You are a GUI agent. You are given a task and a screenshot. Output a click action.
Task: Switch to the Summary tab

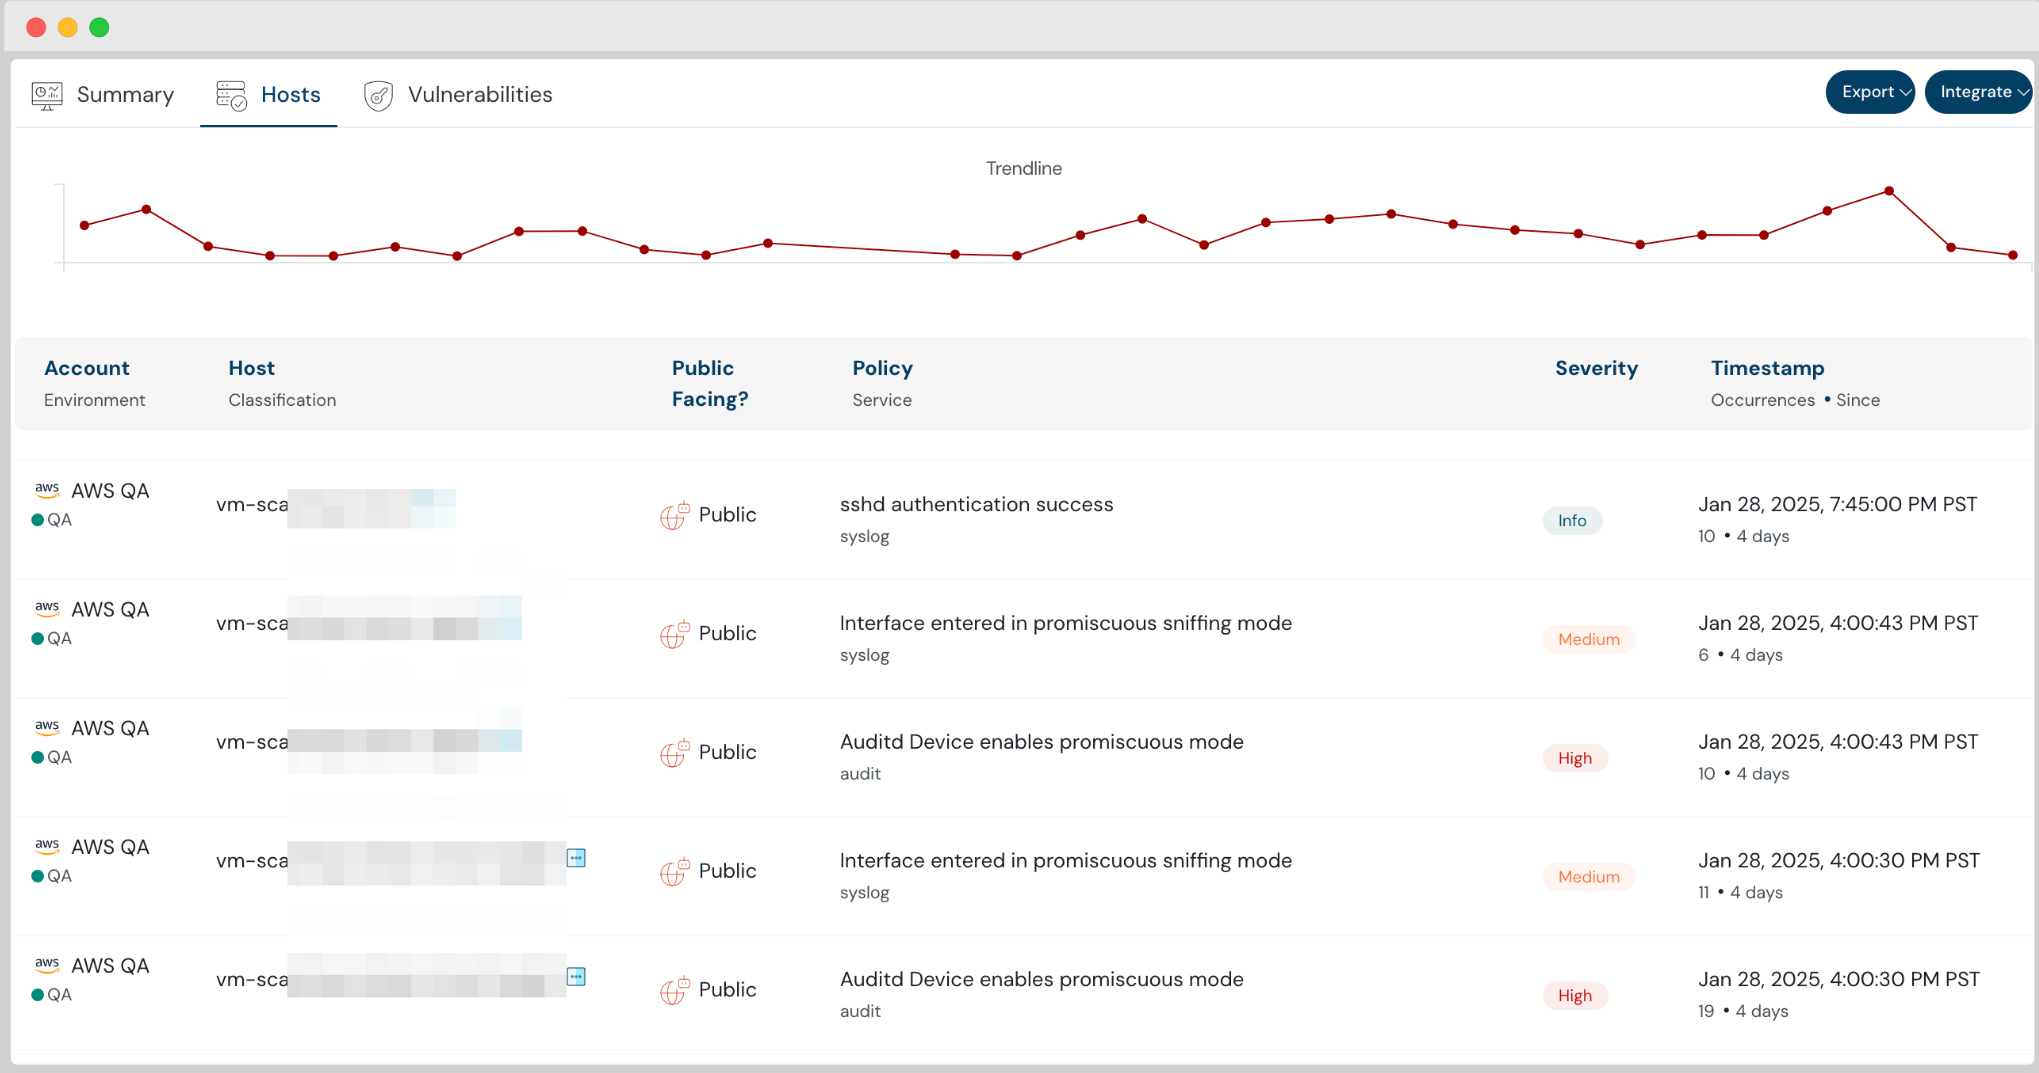126,93
